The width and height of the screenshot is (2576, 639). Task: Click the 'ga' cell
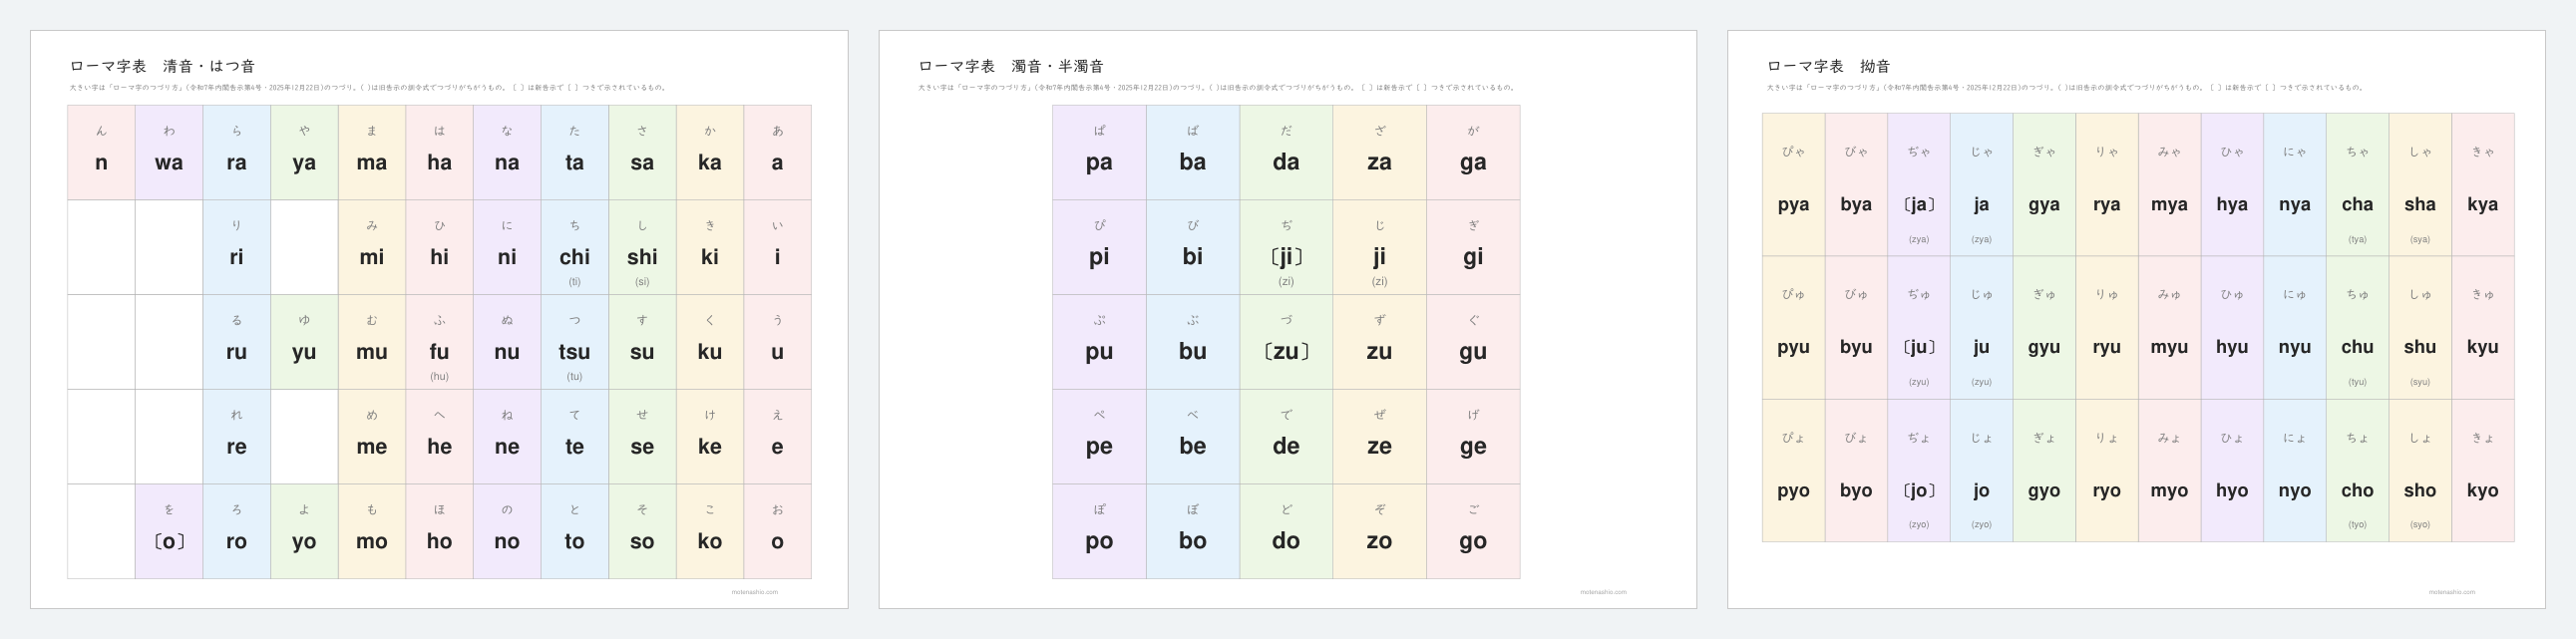[x=1473, y=152]
